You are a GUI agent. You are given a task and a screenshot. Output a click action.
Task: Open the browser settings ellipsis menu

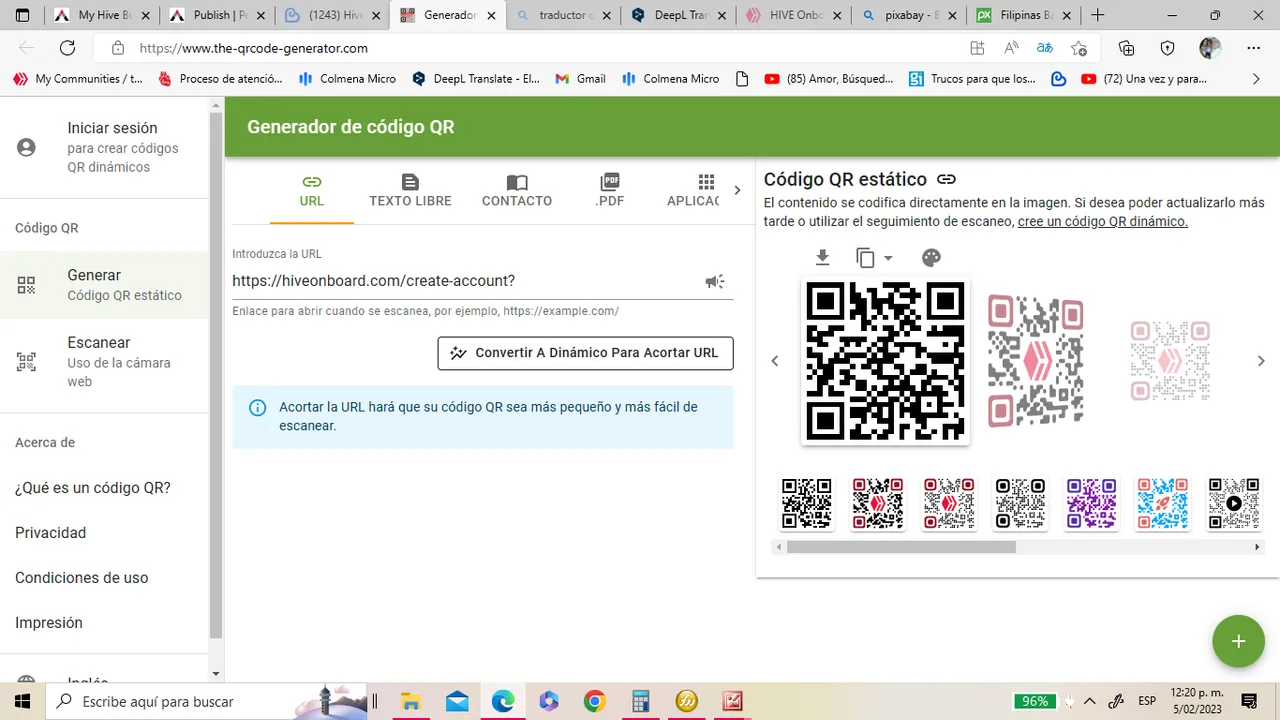point(1254,48)
